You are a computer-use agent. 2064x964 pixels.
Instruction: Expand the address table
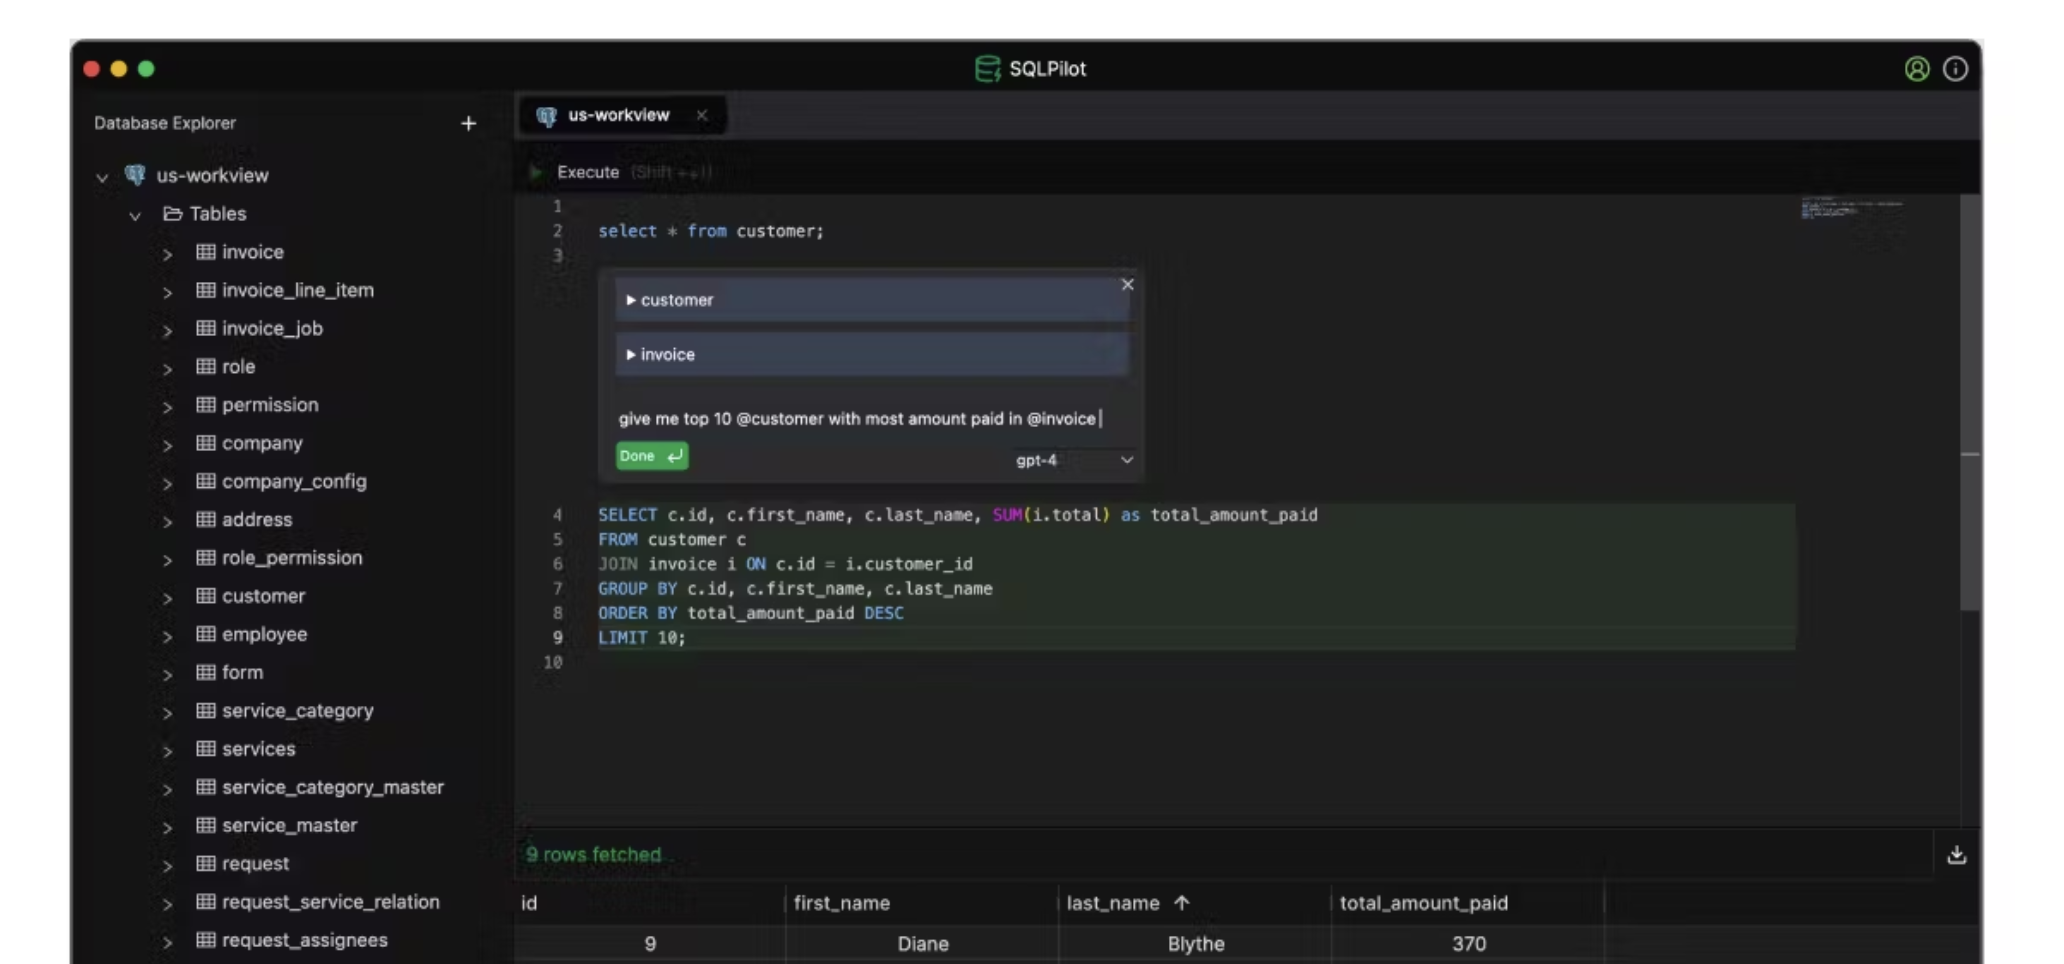point(167,521)
